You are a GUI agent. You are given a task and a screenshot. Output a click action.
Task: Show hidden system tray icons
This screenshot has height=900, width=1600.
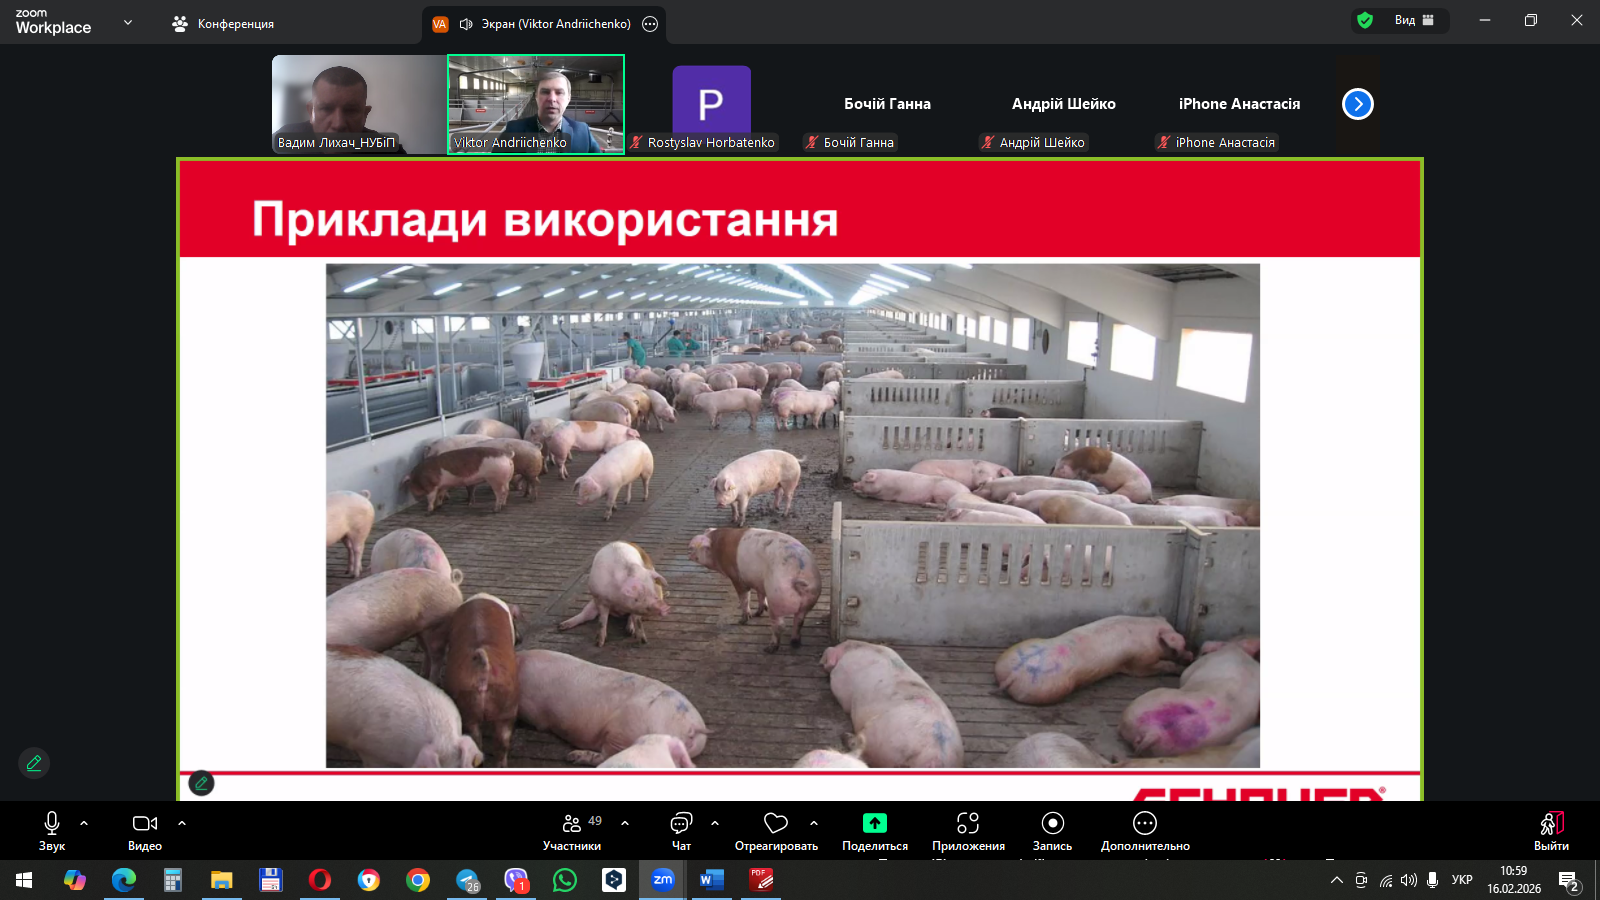point(1337,880)
